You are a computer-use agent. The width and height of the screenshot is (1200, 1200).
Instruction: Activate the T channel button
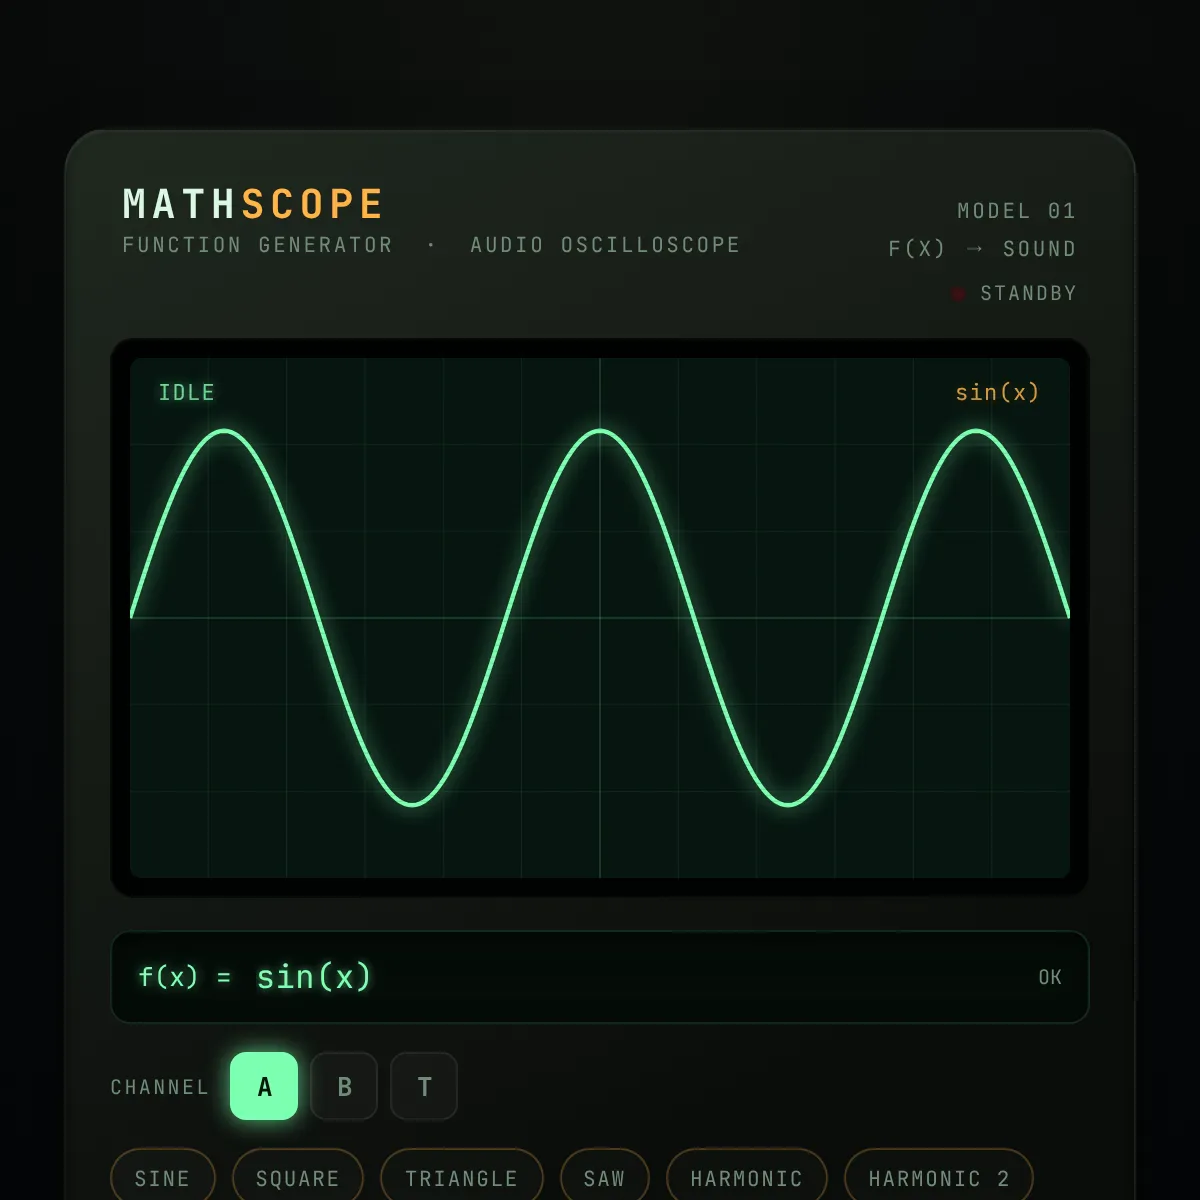click(424, 1086)
